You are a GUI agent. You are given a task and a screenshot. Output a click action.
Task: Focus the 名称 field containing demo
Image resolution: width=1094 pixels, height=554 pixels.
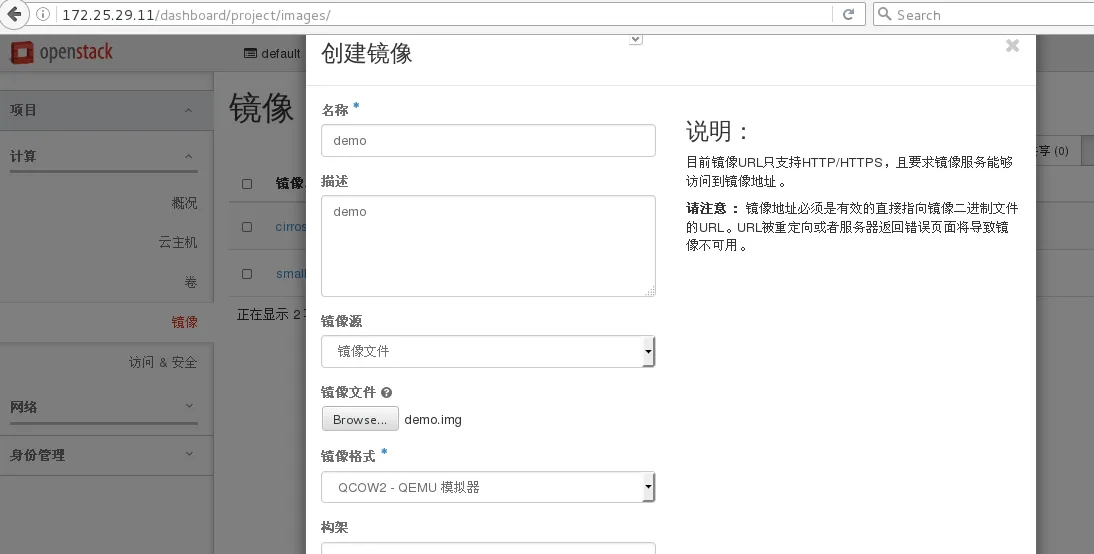(x=488, y=140)
